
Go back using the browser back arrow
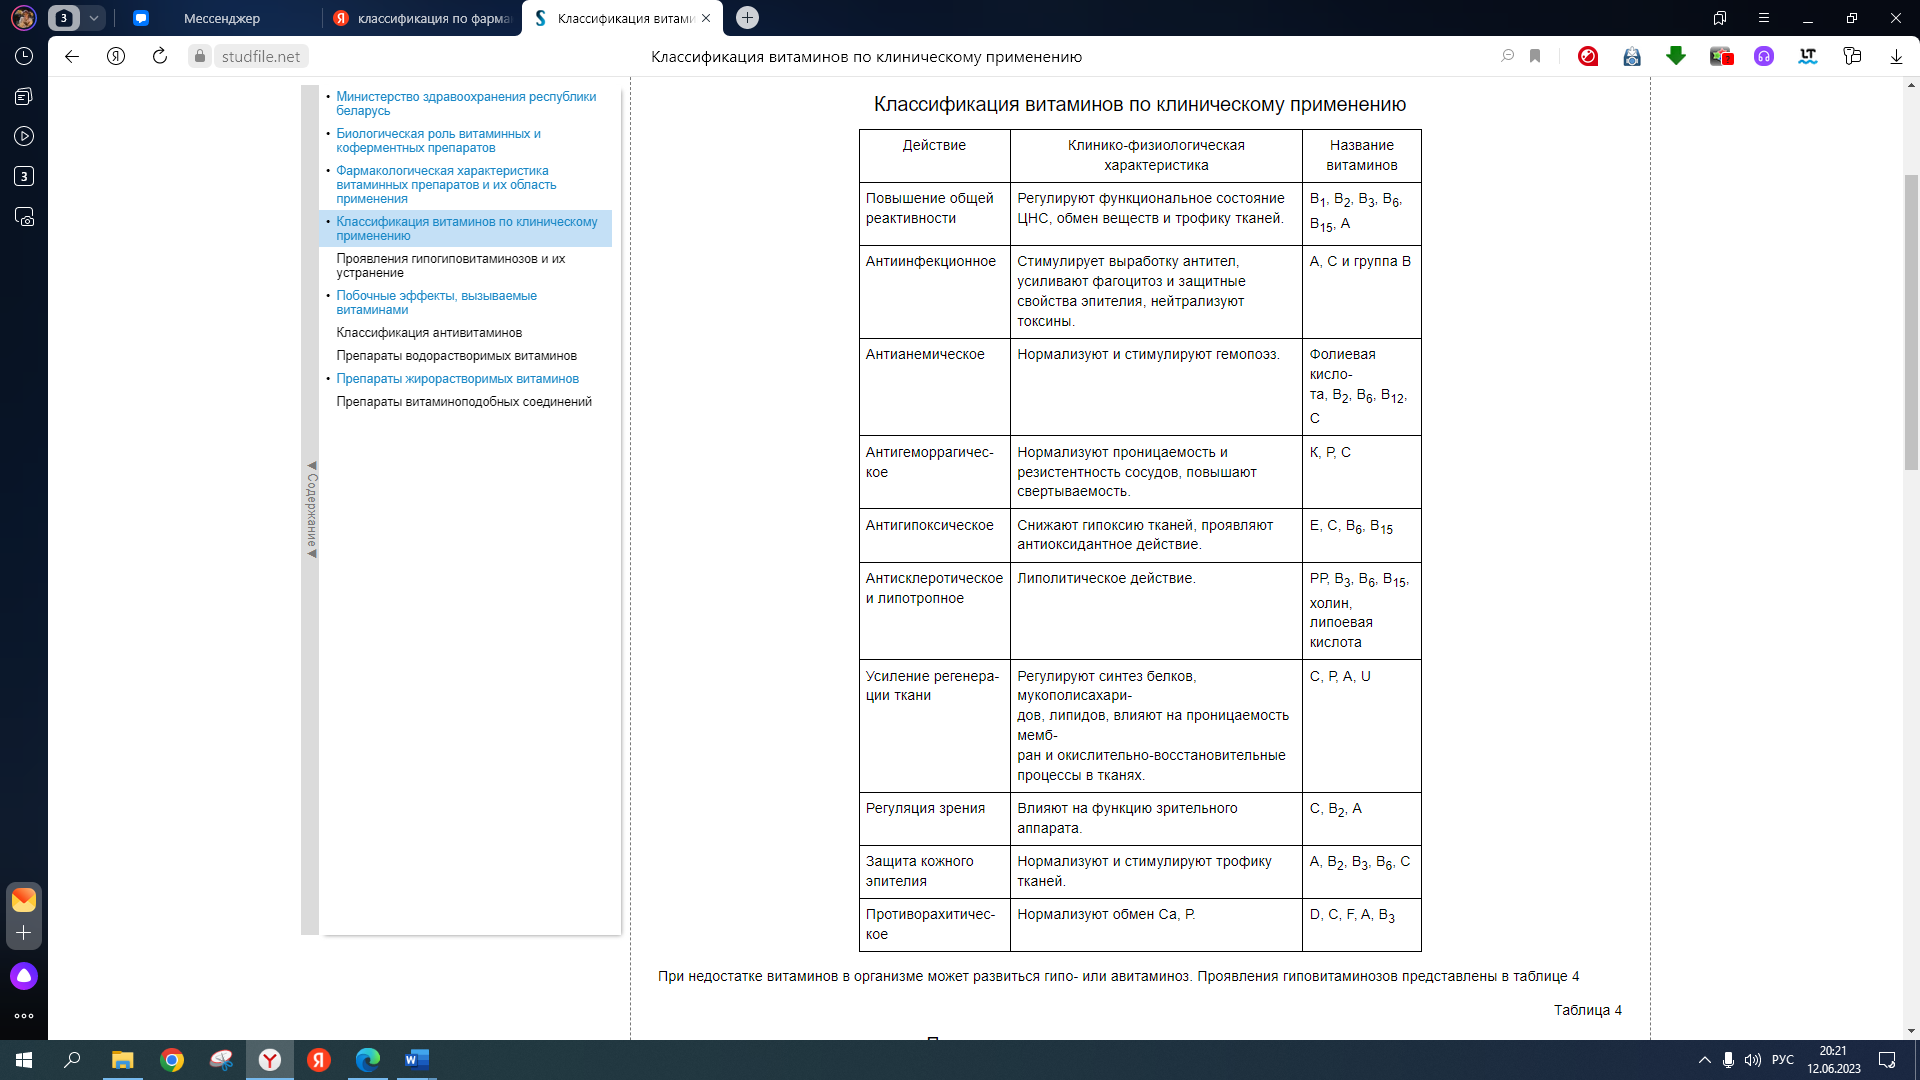pyautogui.click(x=72, y=57)
